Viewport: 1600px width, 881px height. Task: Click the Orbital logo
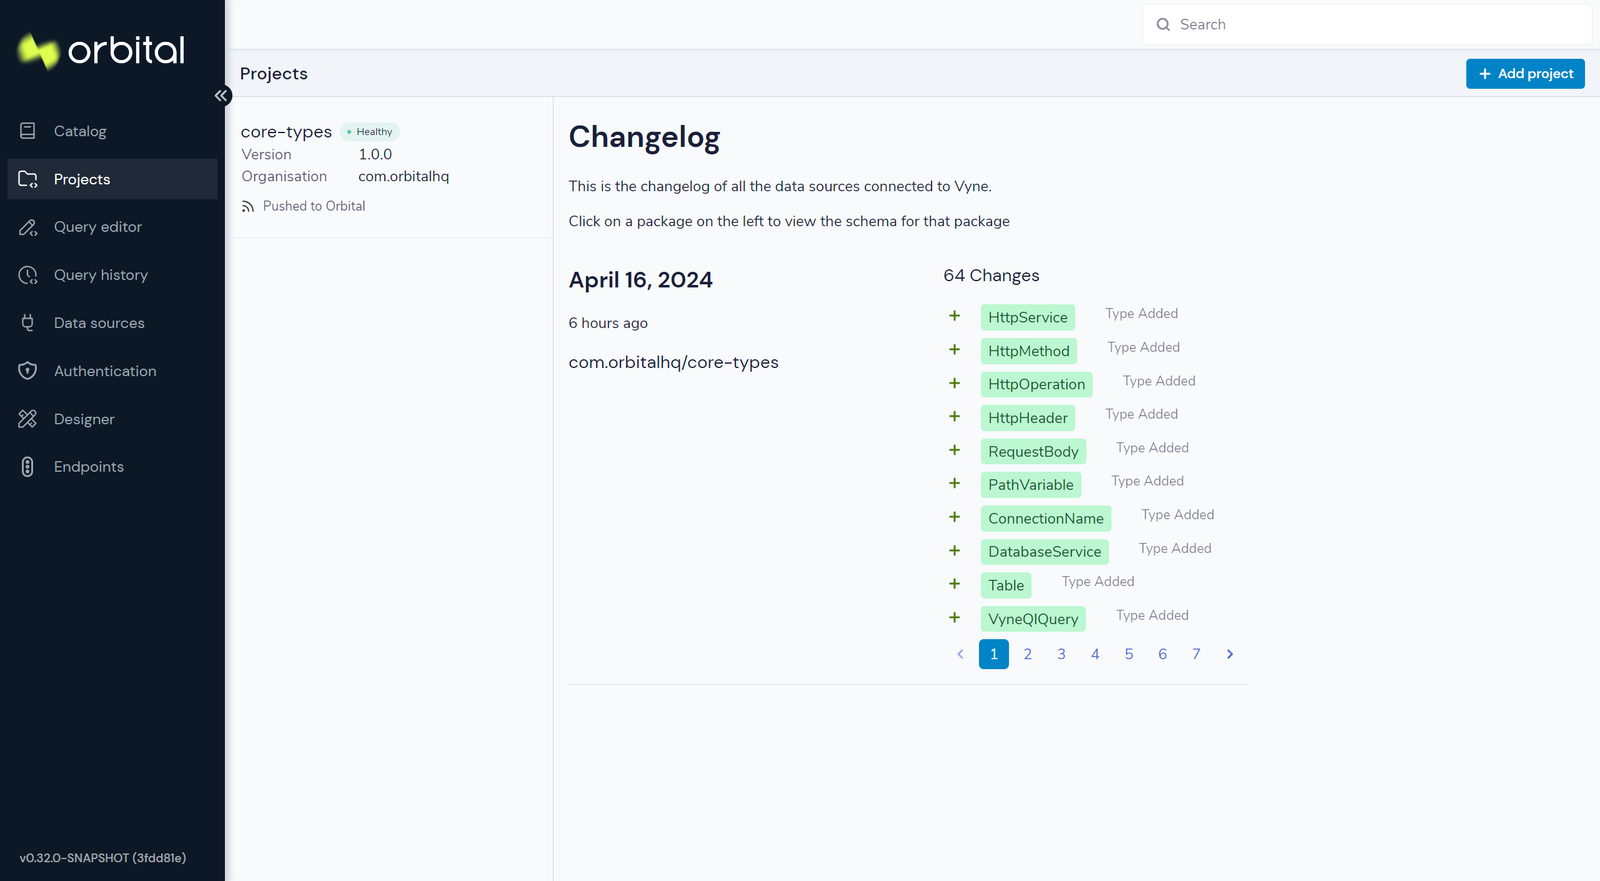101,50
